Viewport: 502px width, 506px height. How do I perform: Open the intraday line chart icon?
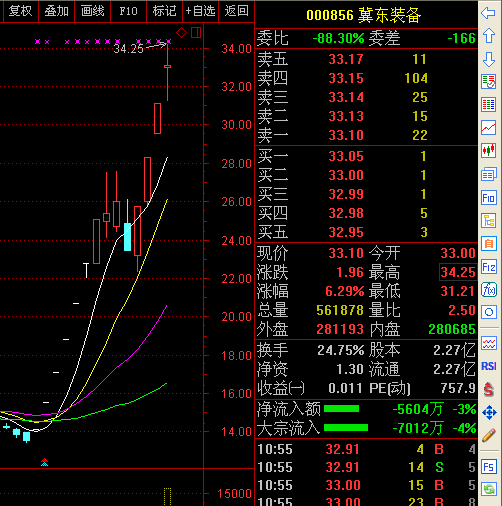point(488,128)
